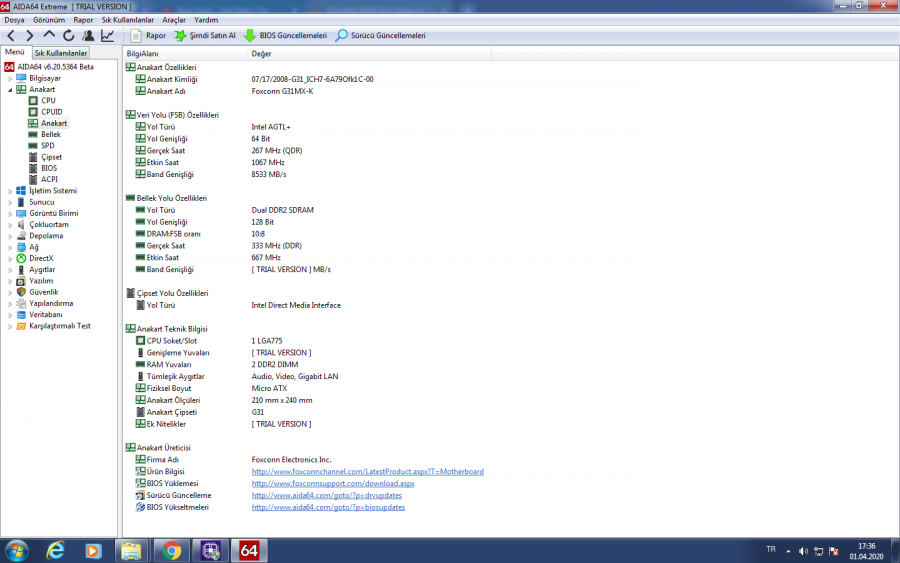900x563 pixels.
Task: Select the Bellek item in the tree
Action: (x=51, y=134)
